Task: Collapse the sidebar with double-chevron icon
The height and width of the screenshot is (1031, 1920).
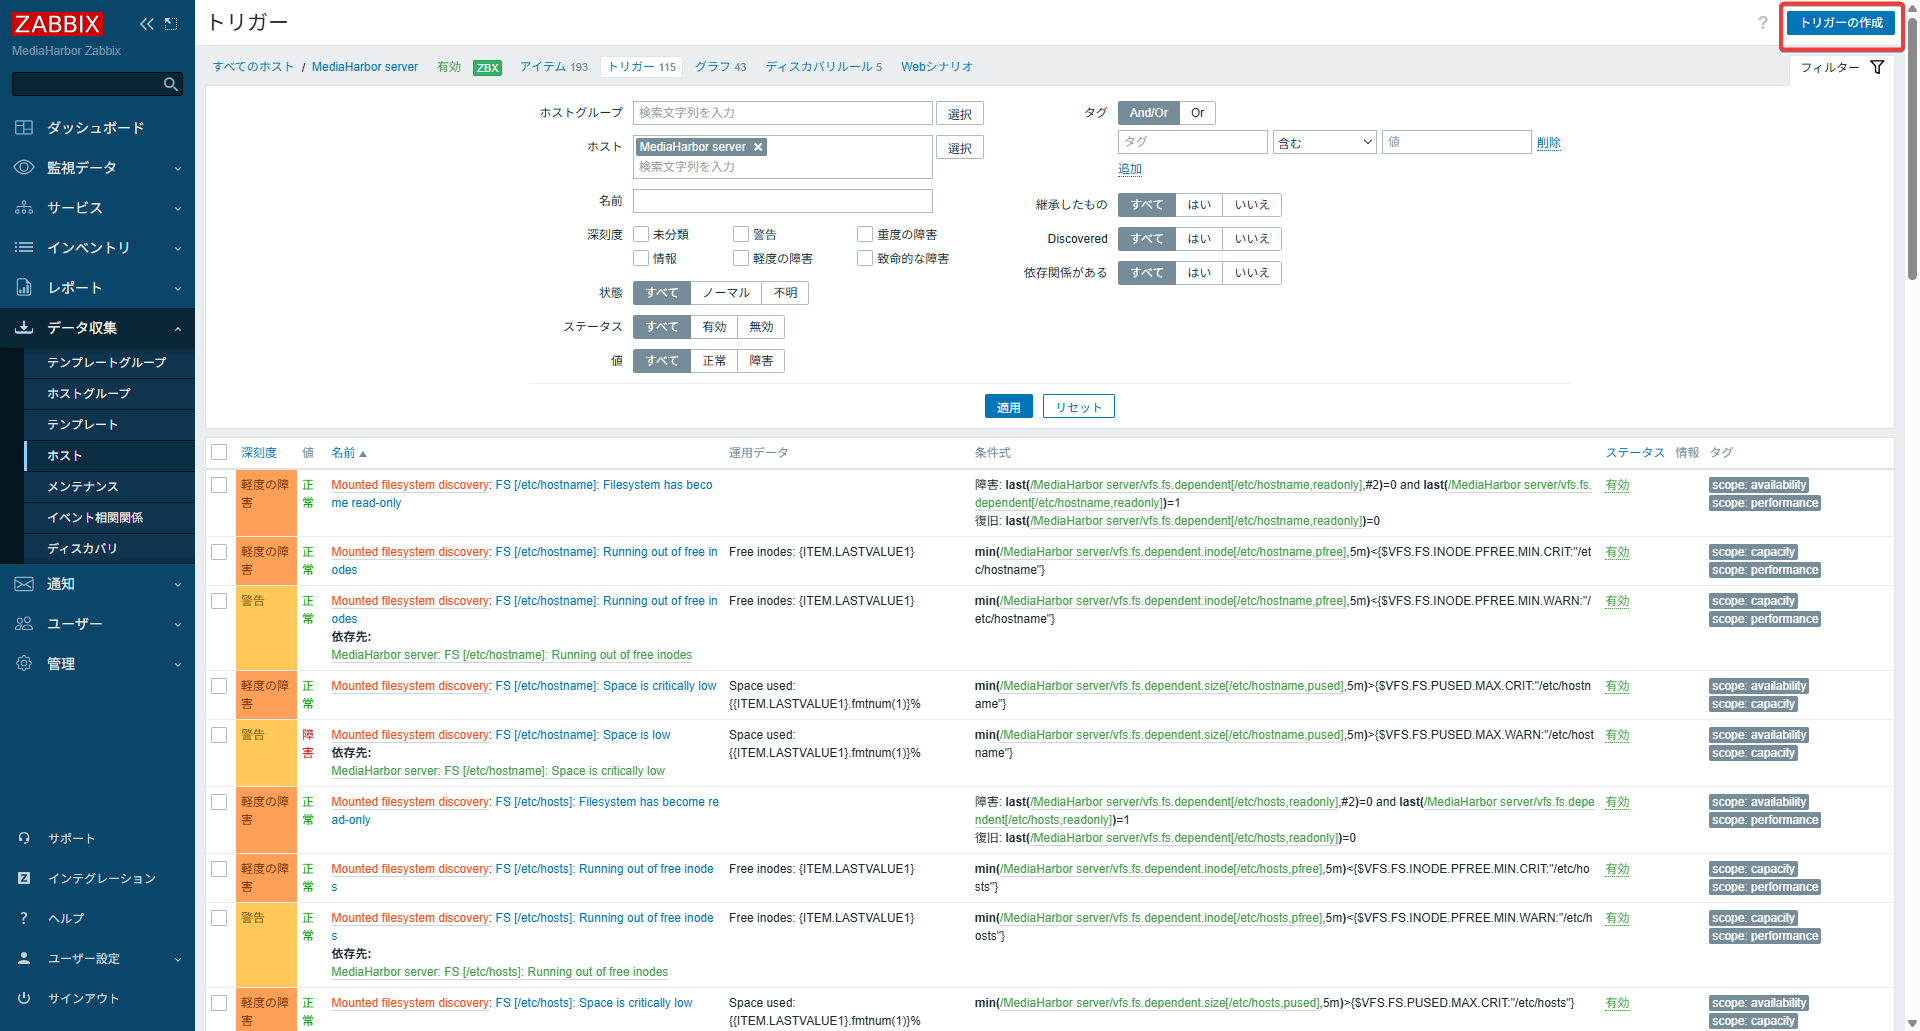Action: click(147, 24)
